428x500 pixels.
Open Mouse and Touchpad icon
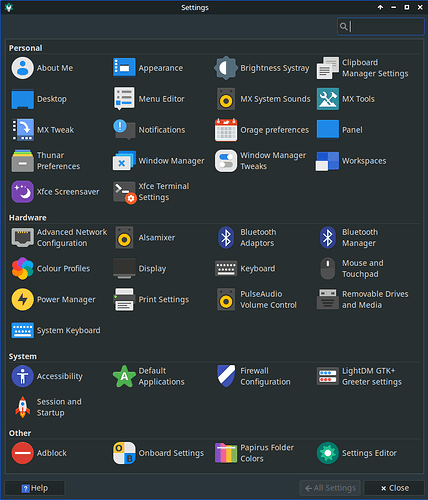tap(328, 269)
